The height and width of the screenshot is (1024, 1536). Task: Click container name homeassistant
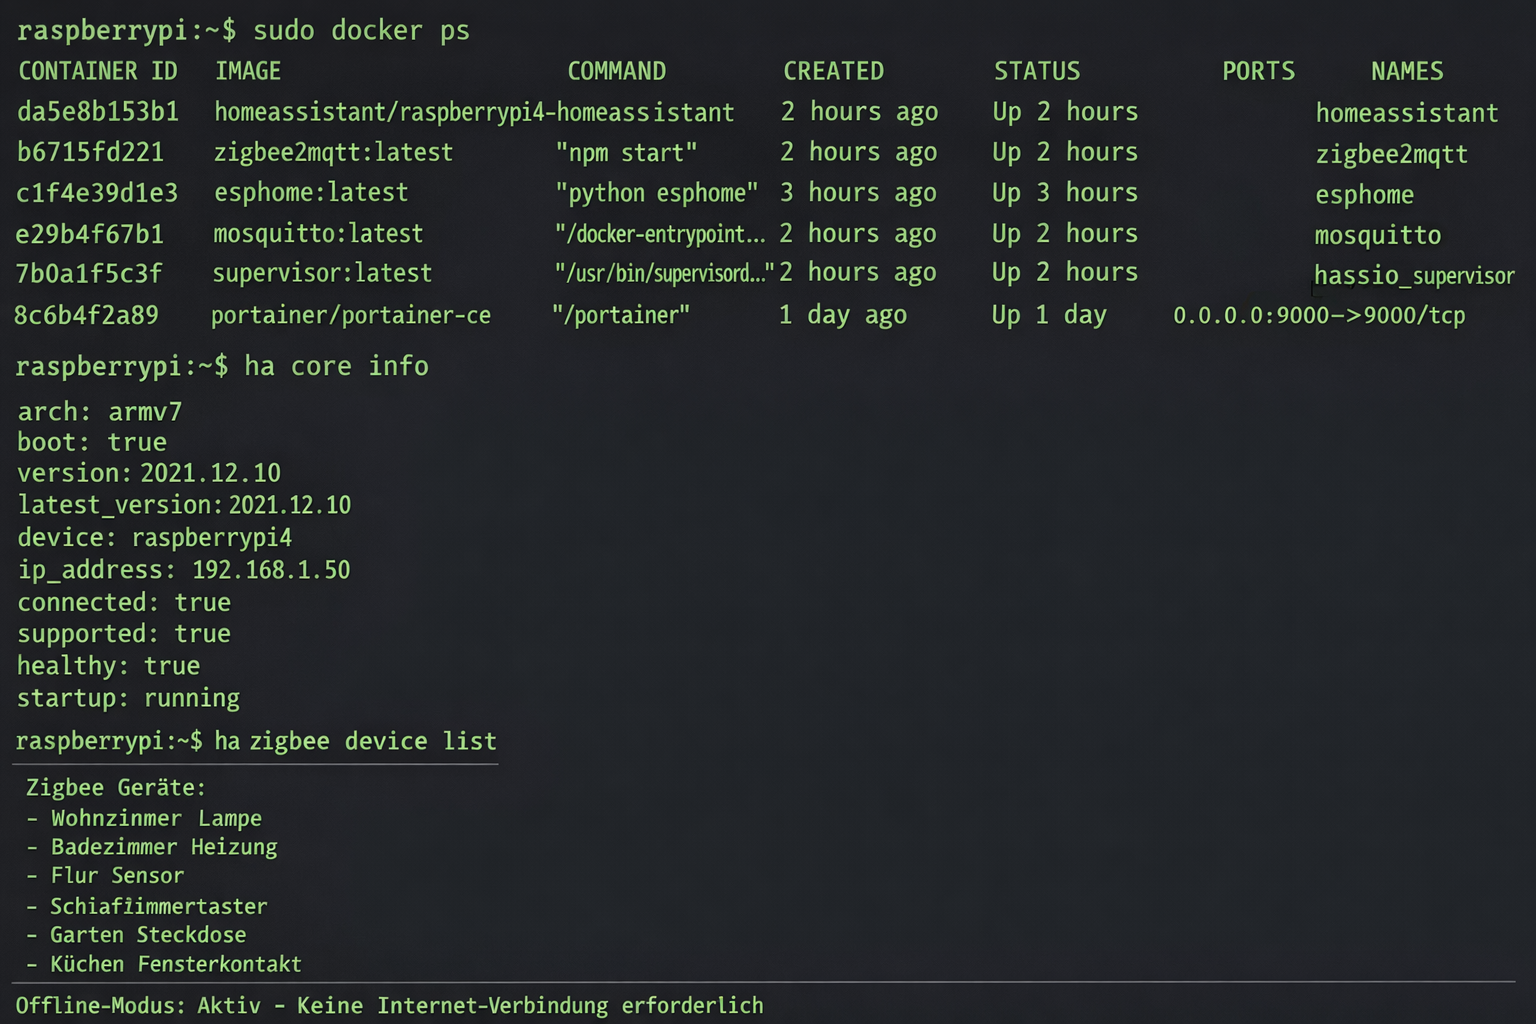point(1407,113)
